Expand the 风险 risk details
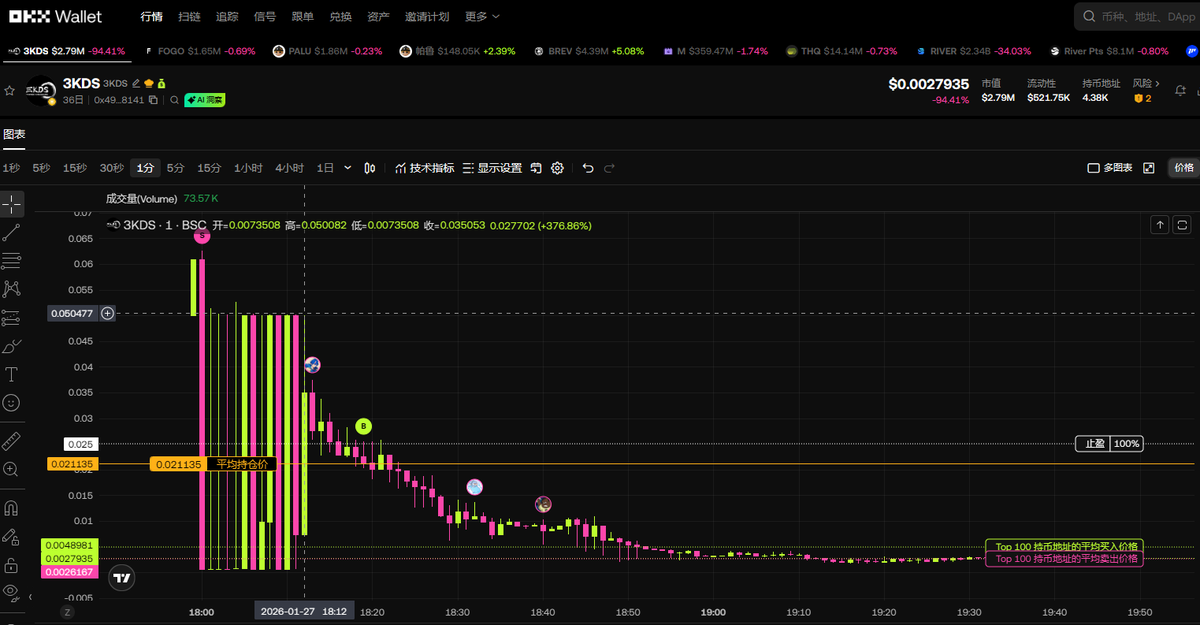Image resolution: width=1200 pixels, height=625 pixels. (1146, 84)
